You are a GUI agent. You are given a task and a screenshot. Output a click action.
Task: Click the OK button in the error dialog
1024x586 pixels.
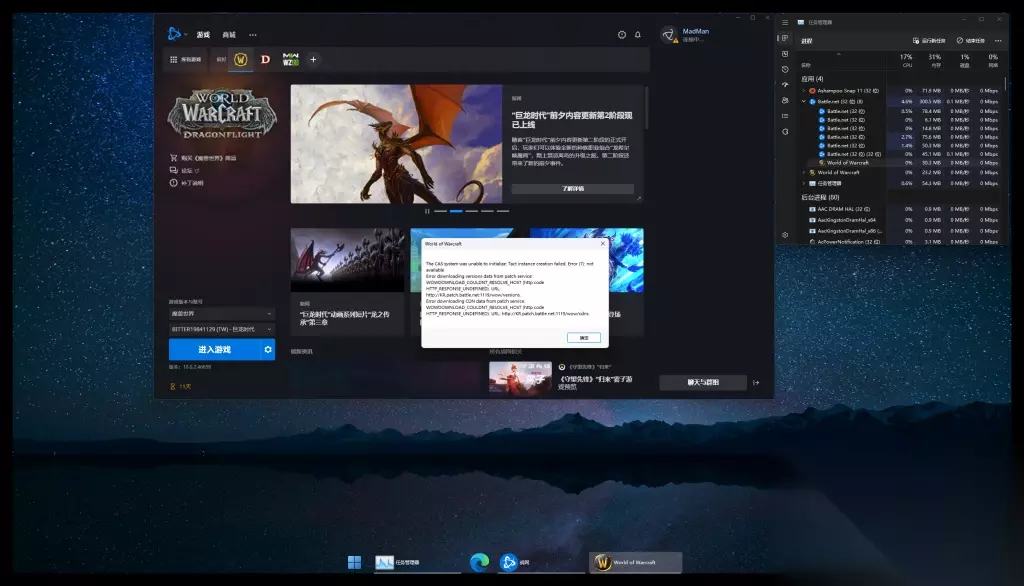click(x=583, y=337)
